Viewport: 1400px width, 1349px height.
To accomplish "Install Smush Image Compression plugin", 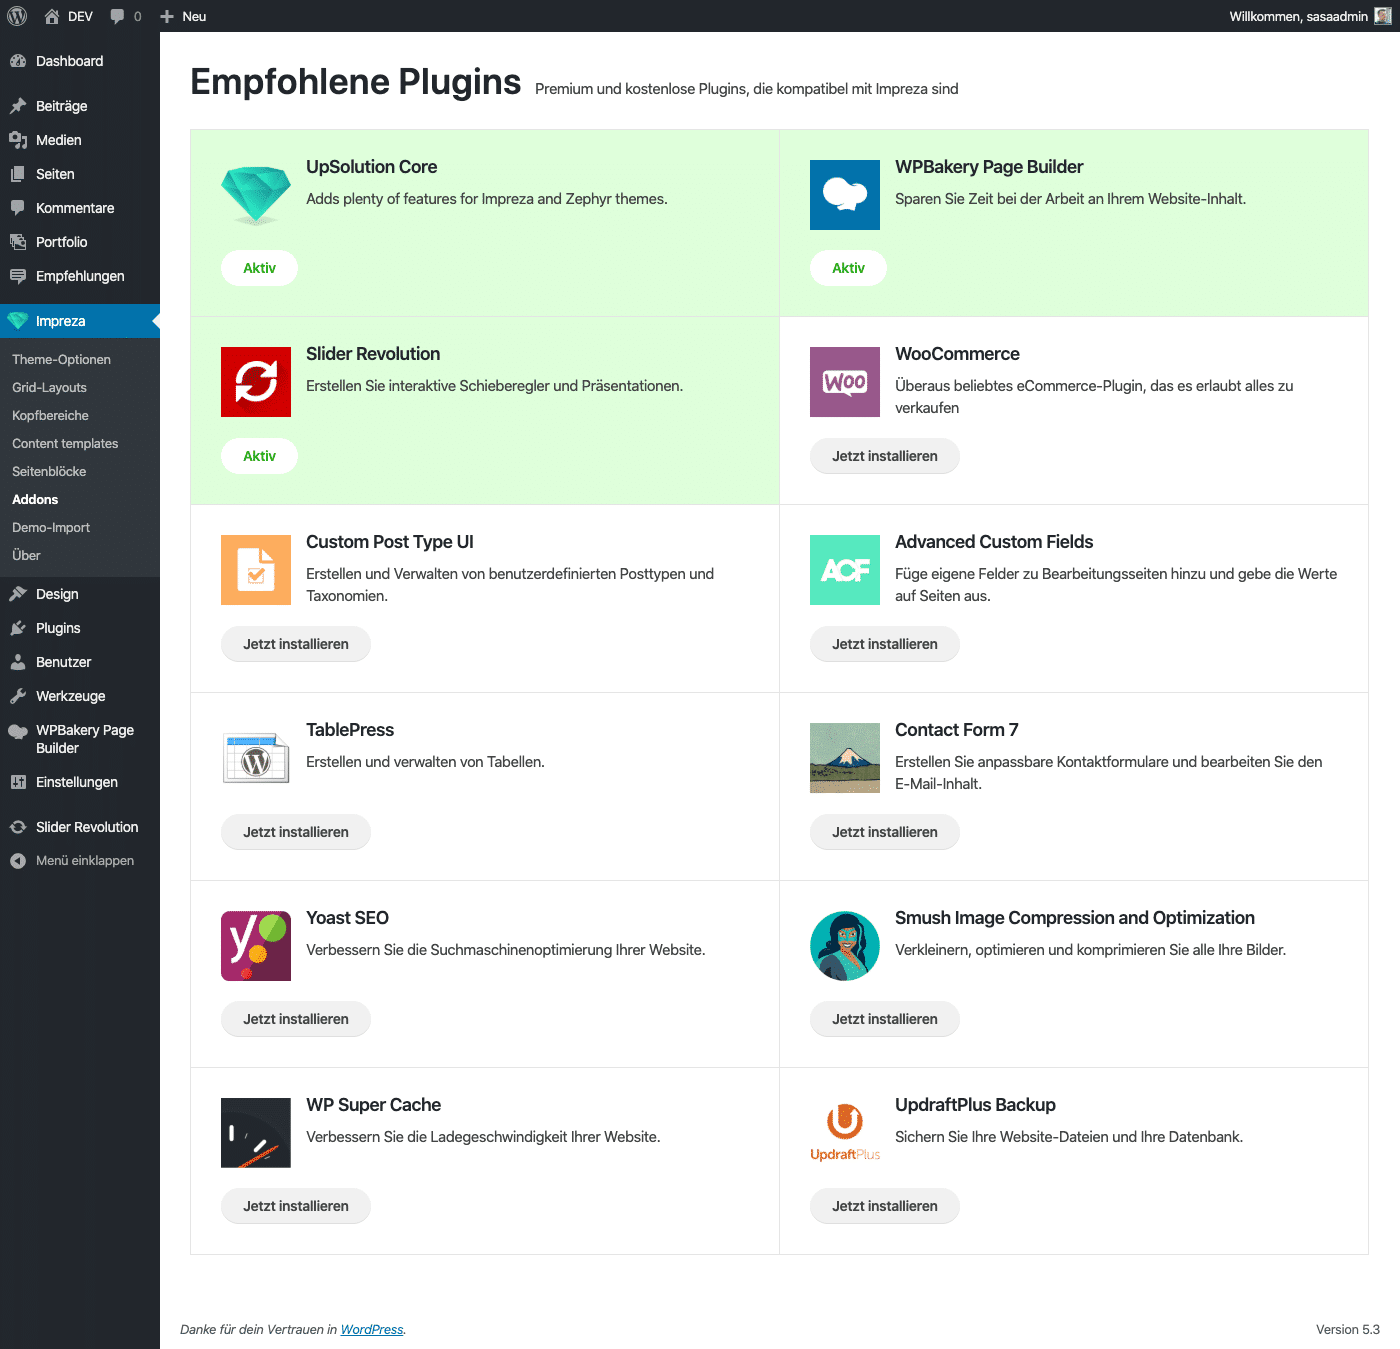I will click(885, 1019).
